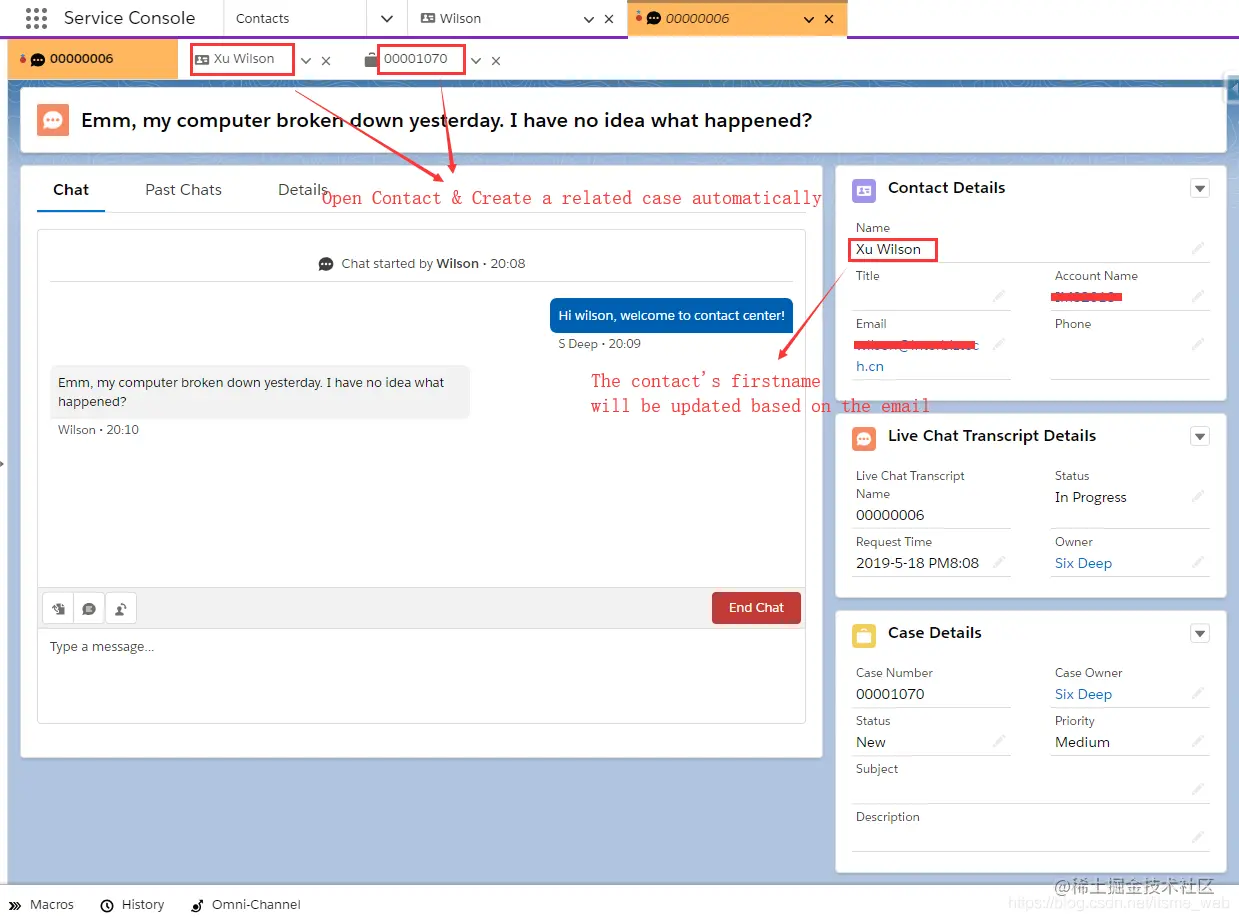
Task: Click the Live Chat Transcript Details card icon
Action: click(863, 437)
